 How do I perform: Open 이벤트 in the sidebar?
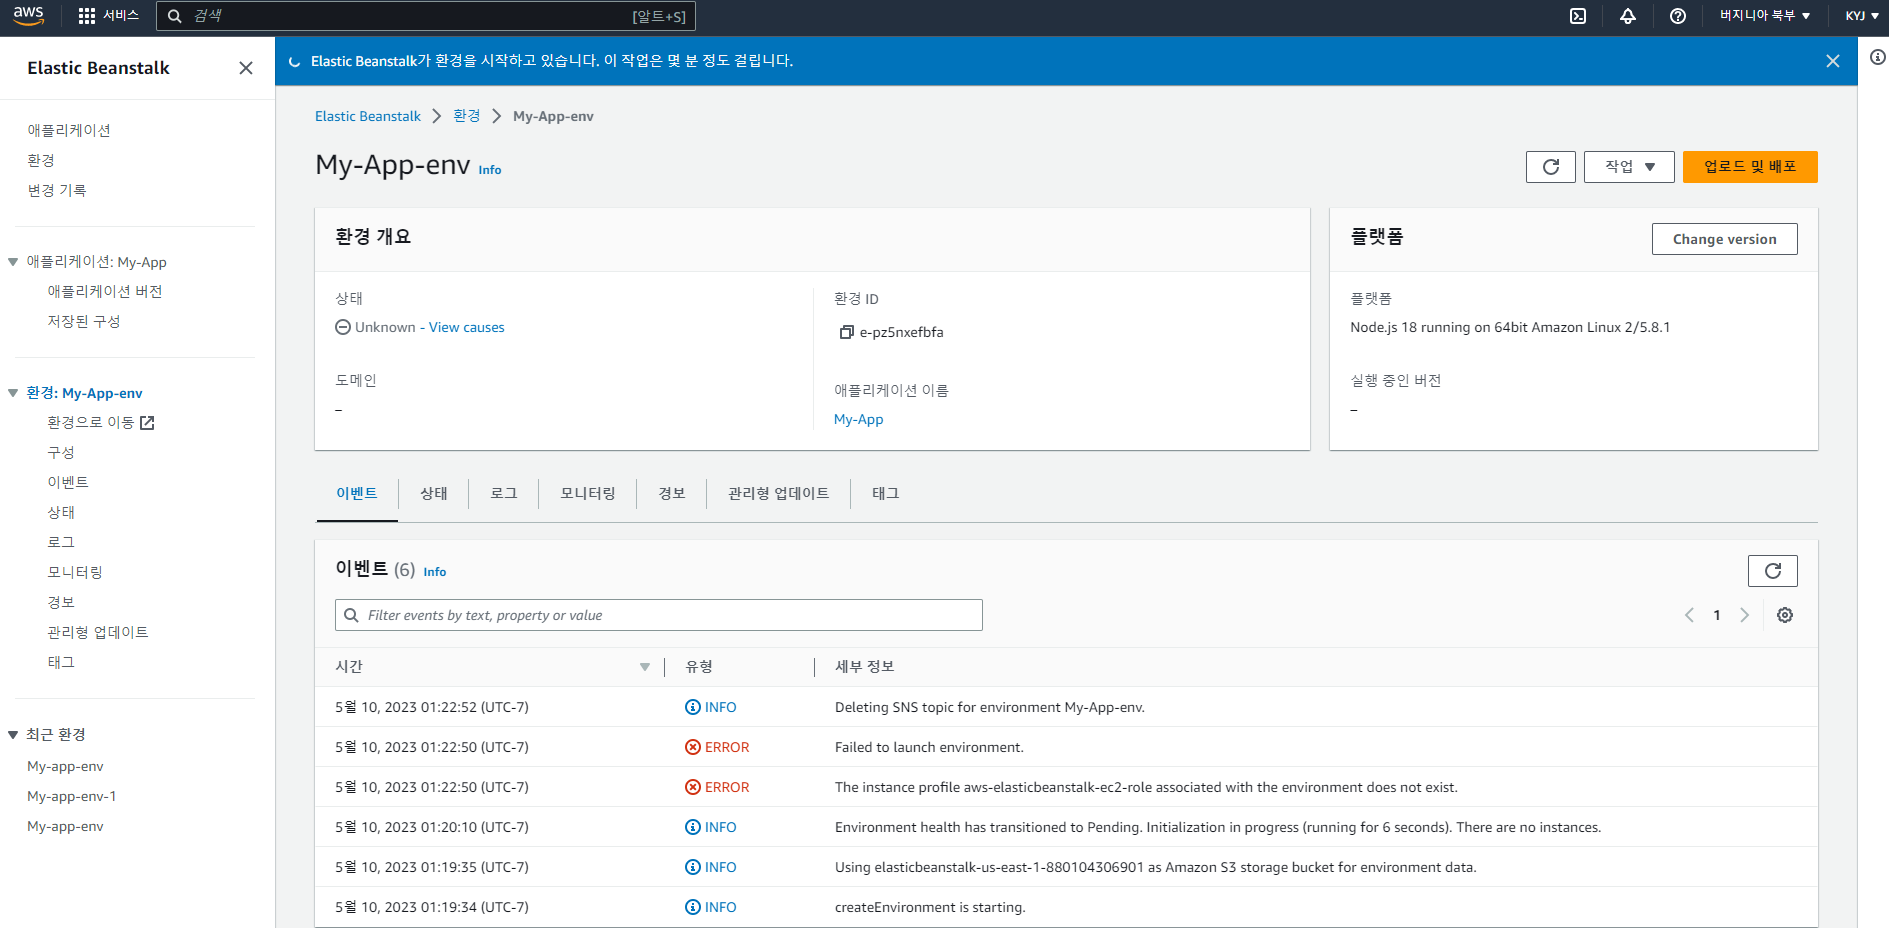68,483
